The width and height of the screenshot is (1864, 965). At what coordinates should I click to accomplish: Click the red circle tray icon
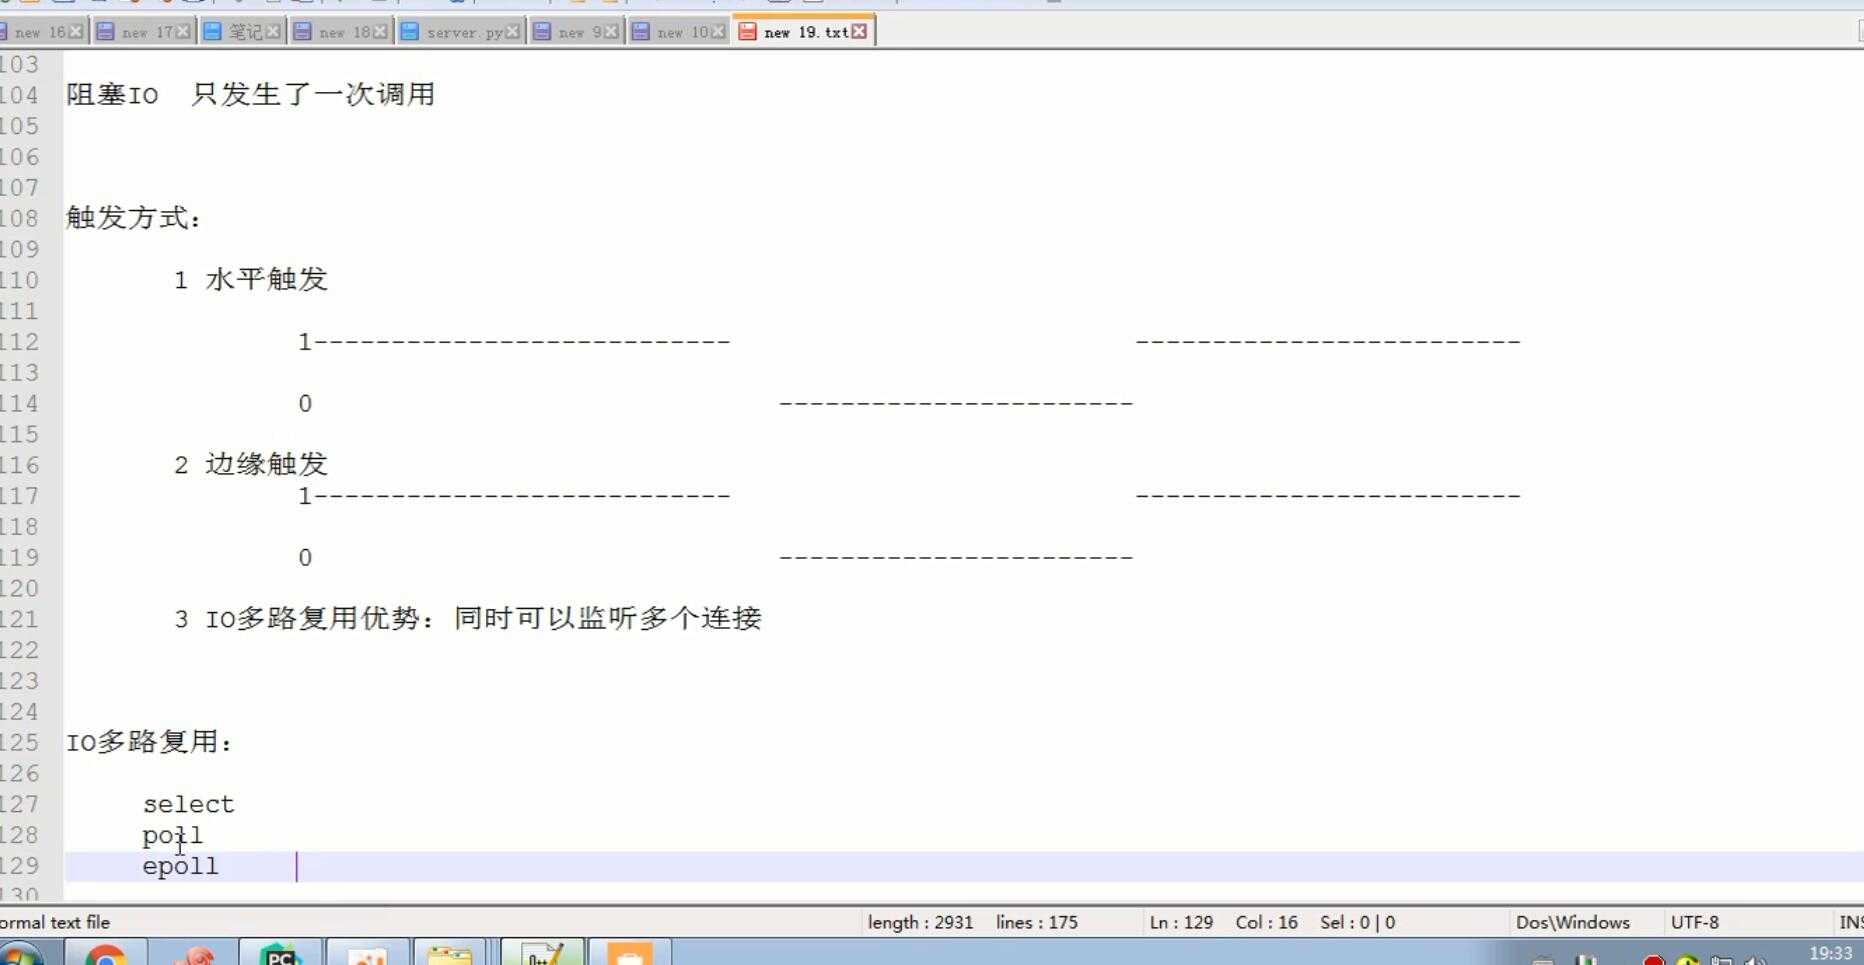tap(1653, 960)
